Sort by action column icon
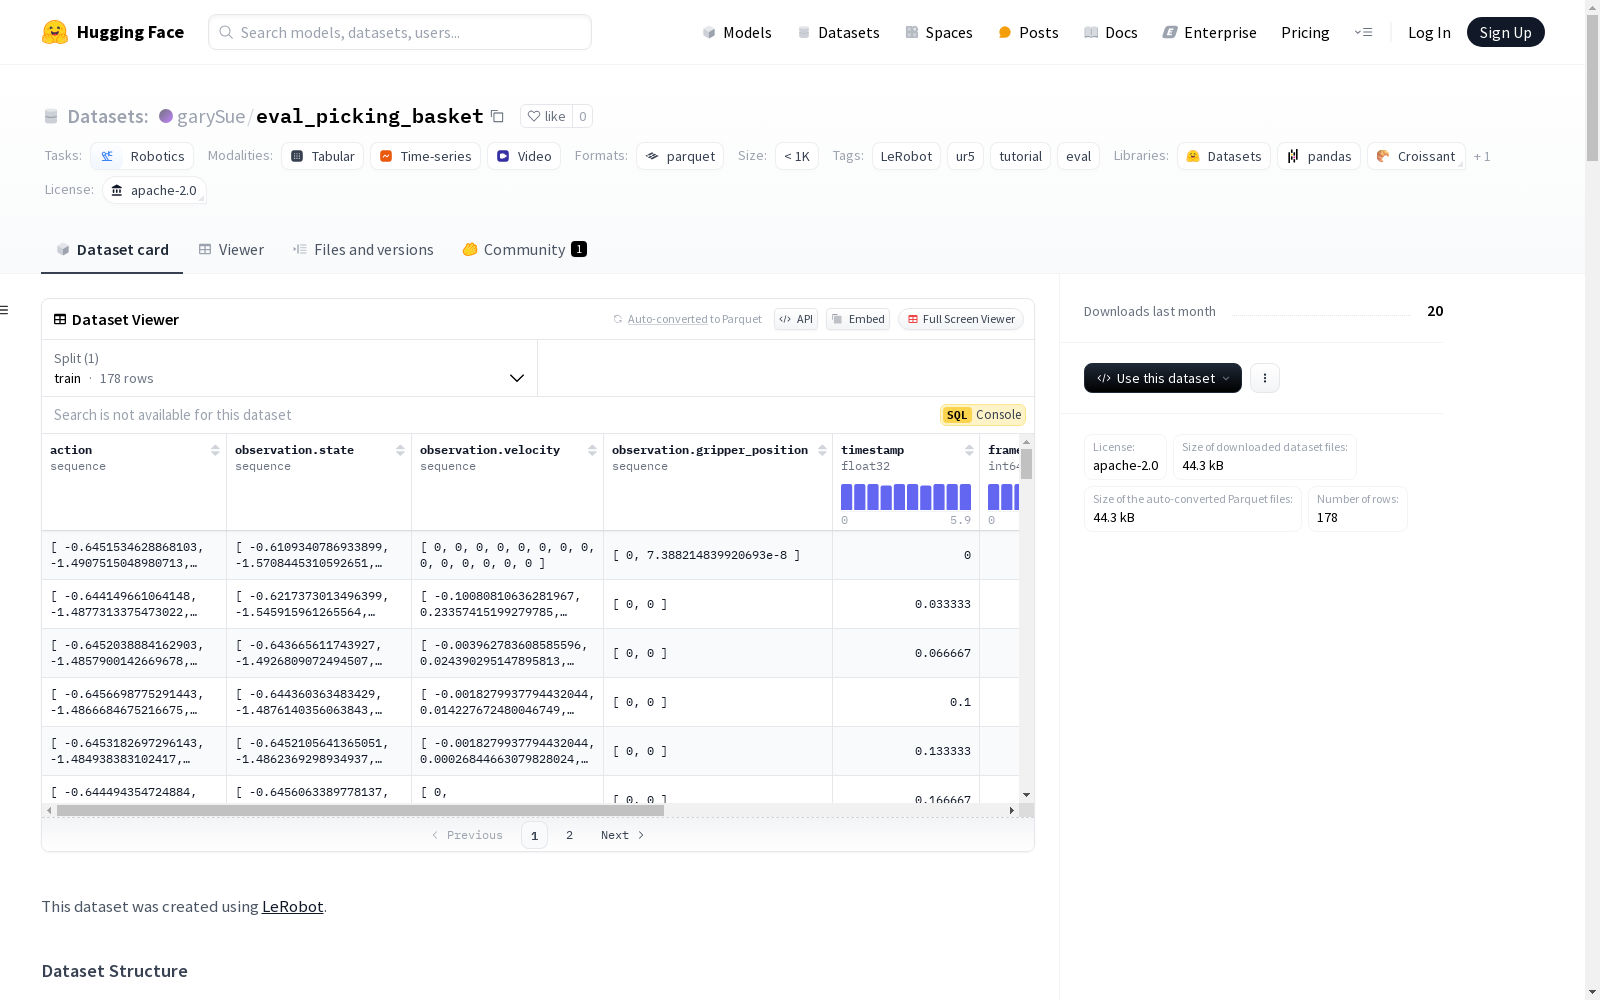The width and height of the screenshot is (1600, 1000). tap(215, 450)
